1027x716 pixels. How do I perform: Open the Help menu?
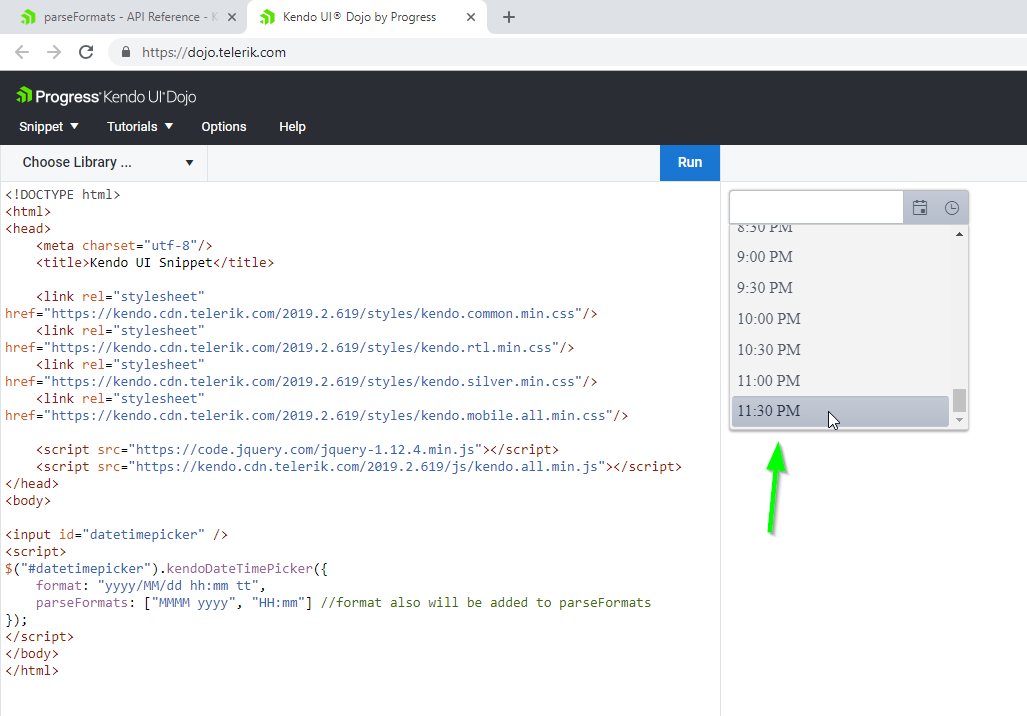click(292, 126)
